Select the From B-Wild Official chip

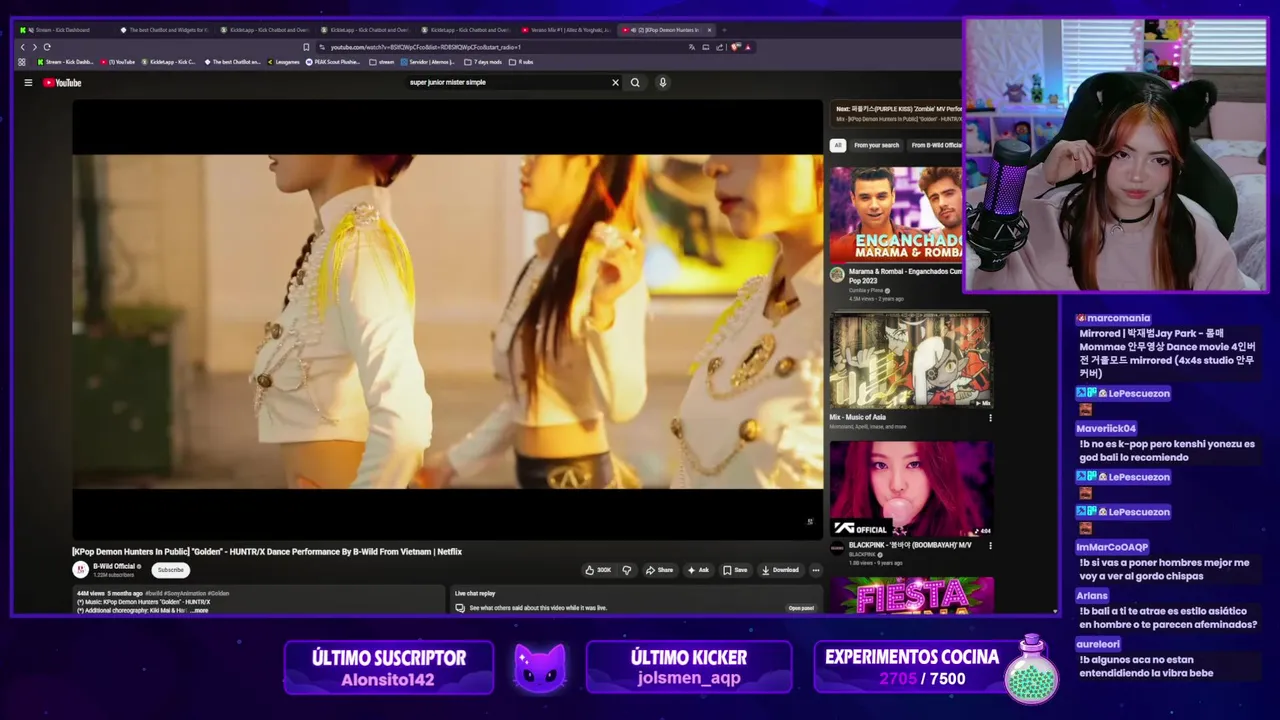[936, 145]
